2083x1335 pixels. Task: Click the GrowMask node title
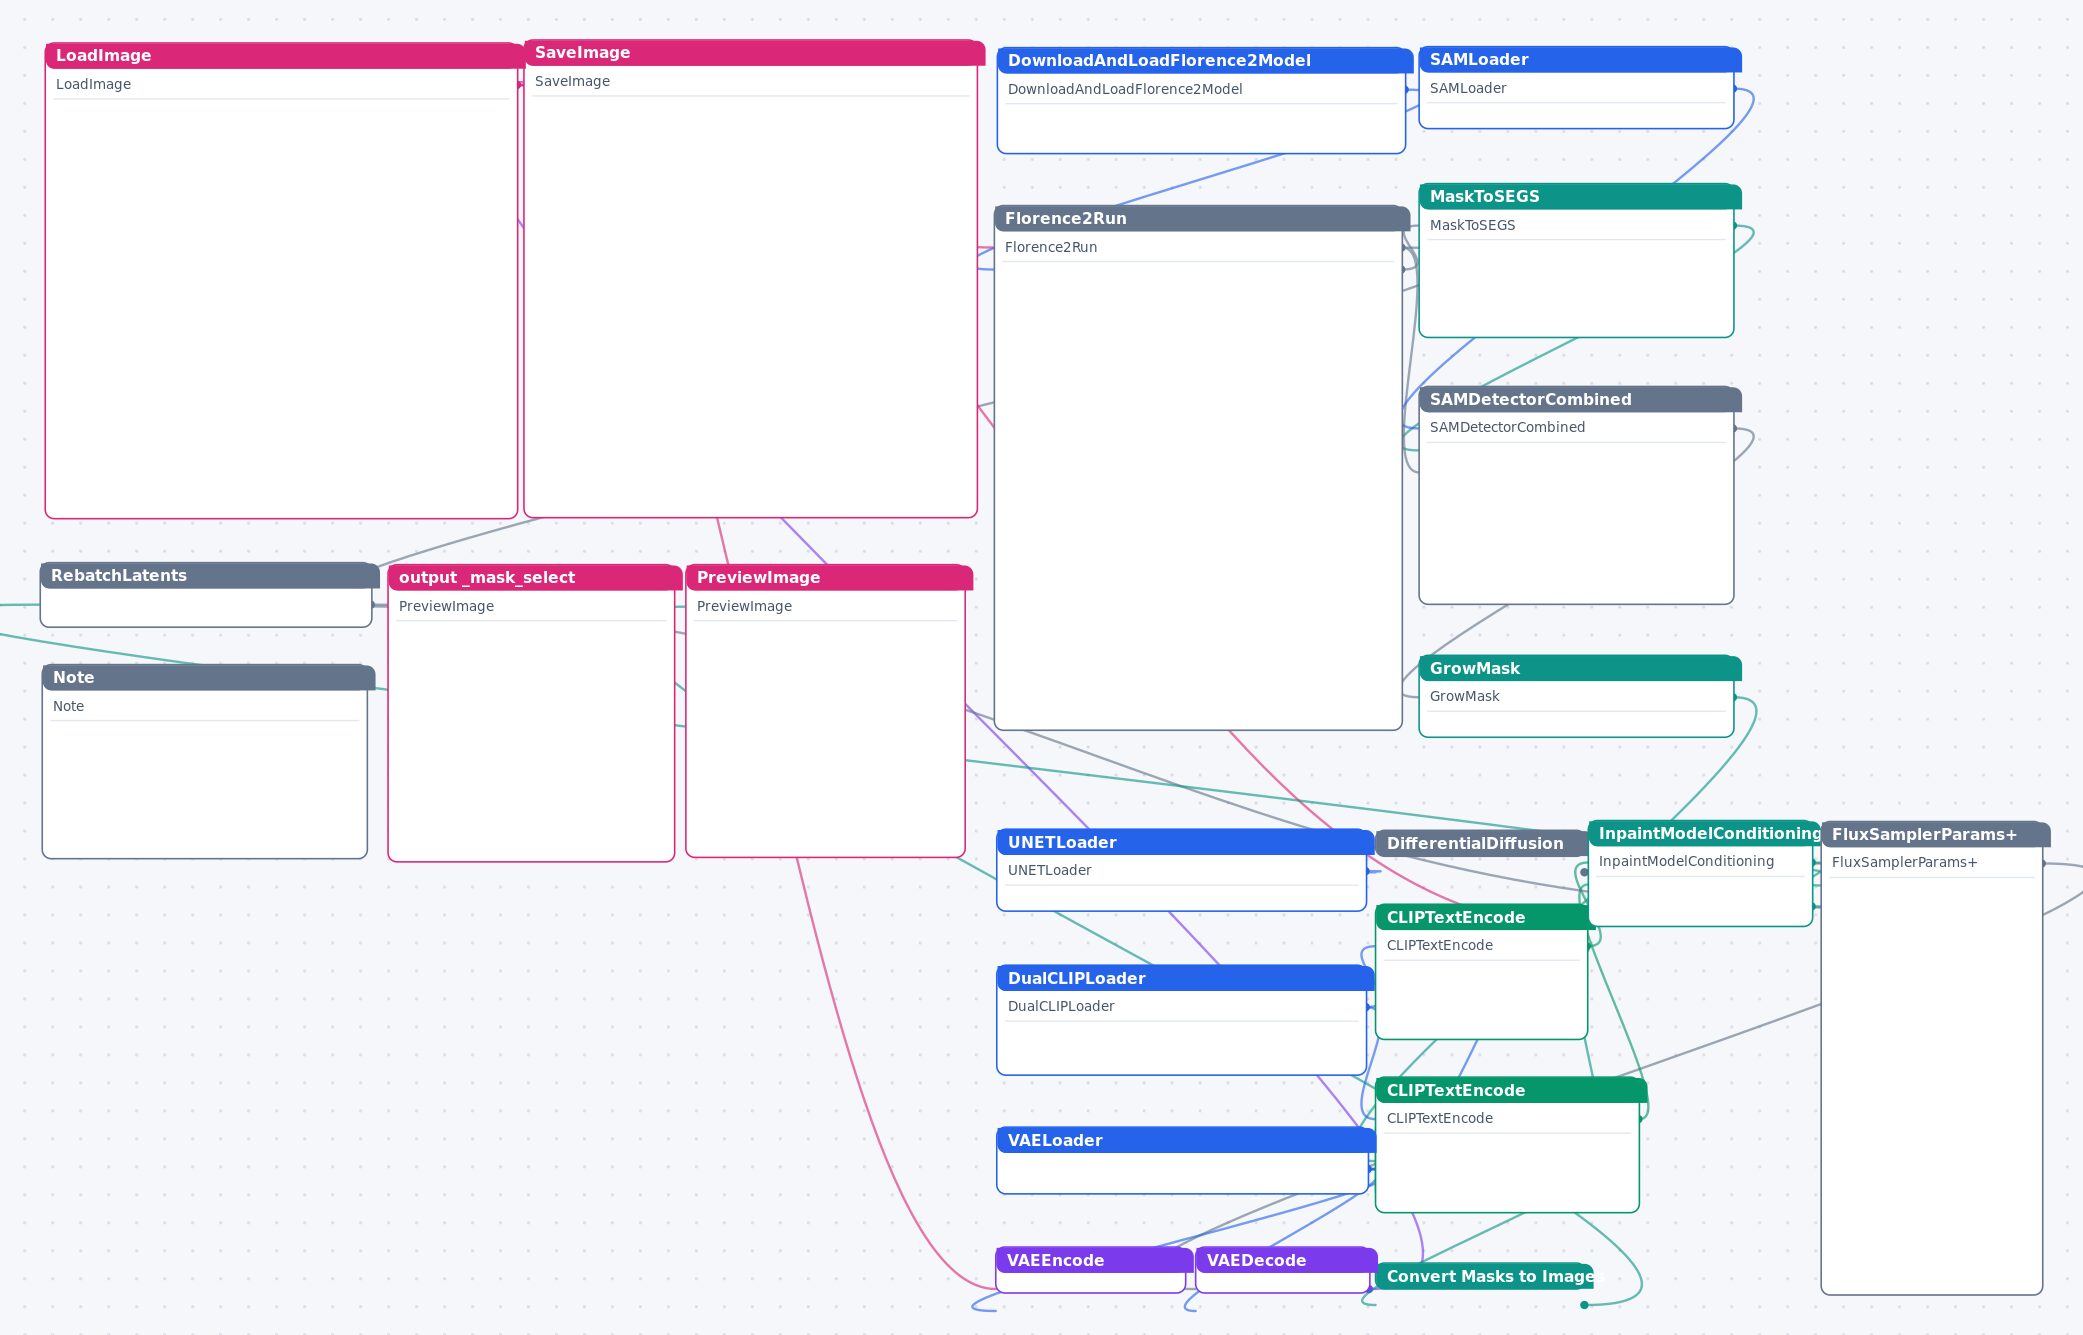coord(1580,669)
